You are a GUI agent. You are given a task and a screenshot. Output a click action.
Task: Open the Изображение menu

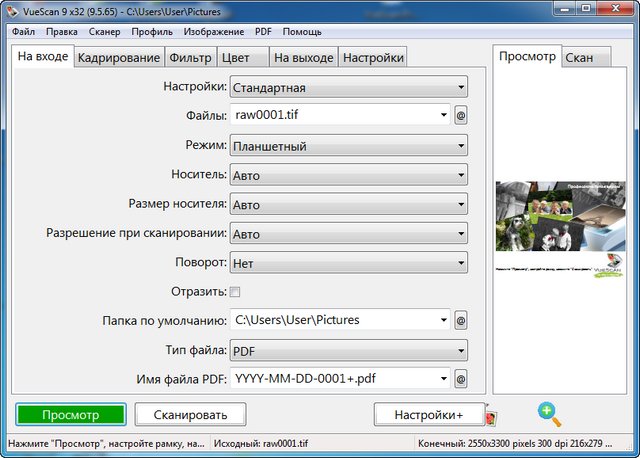click(213, 32)
